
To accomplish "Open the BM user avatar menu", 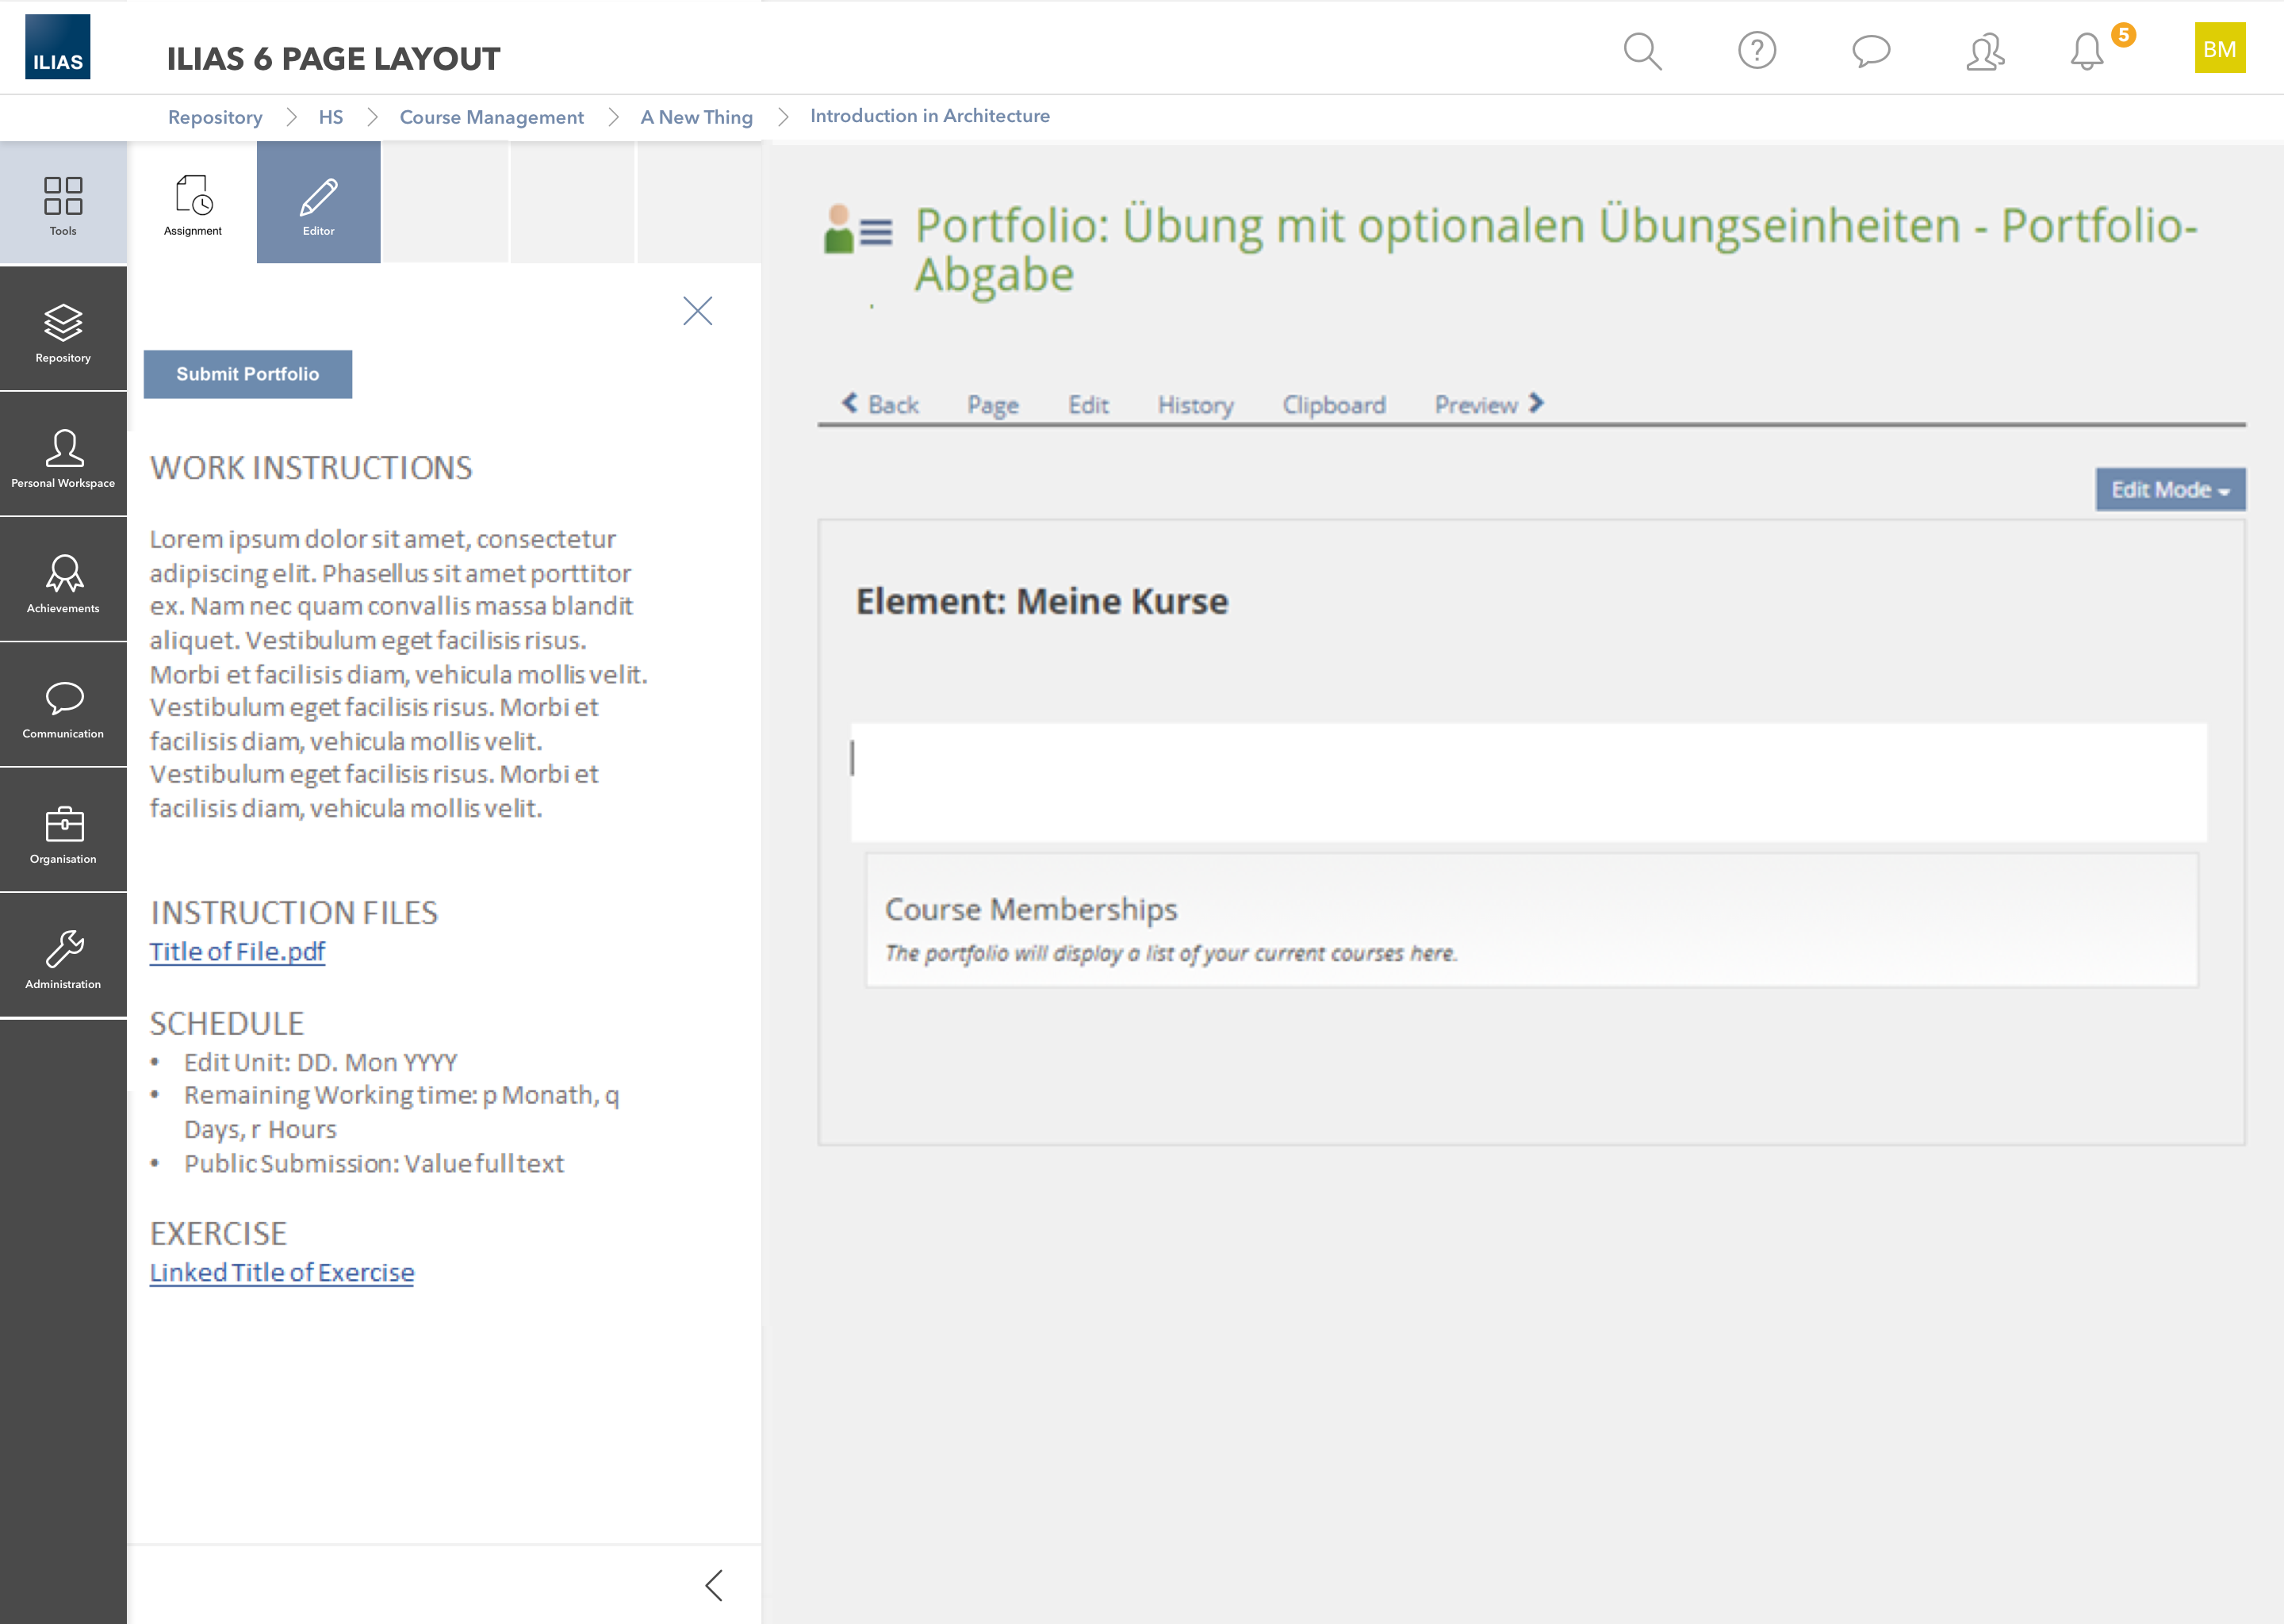I will point(2219,48).
